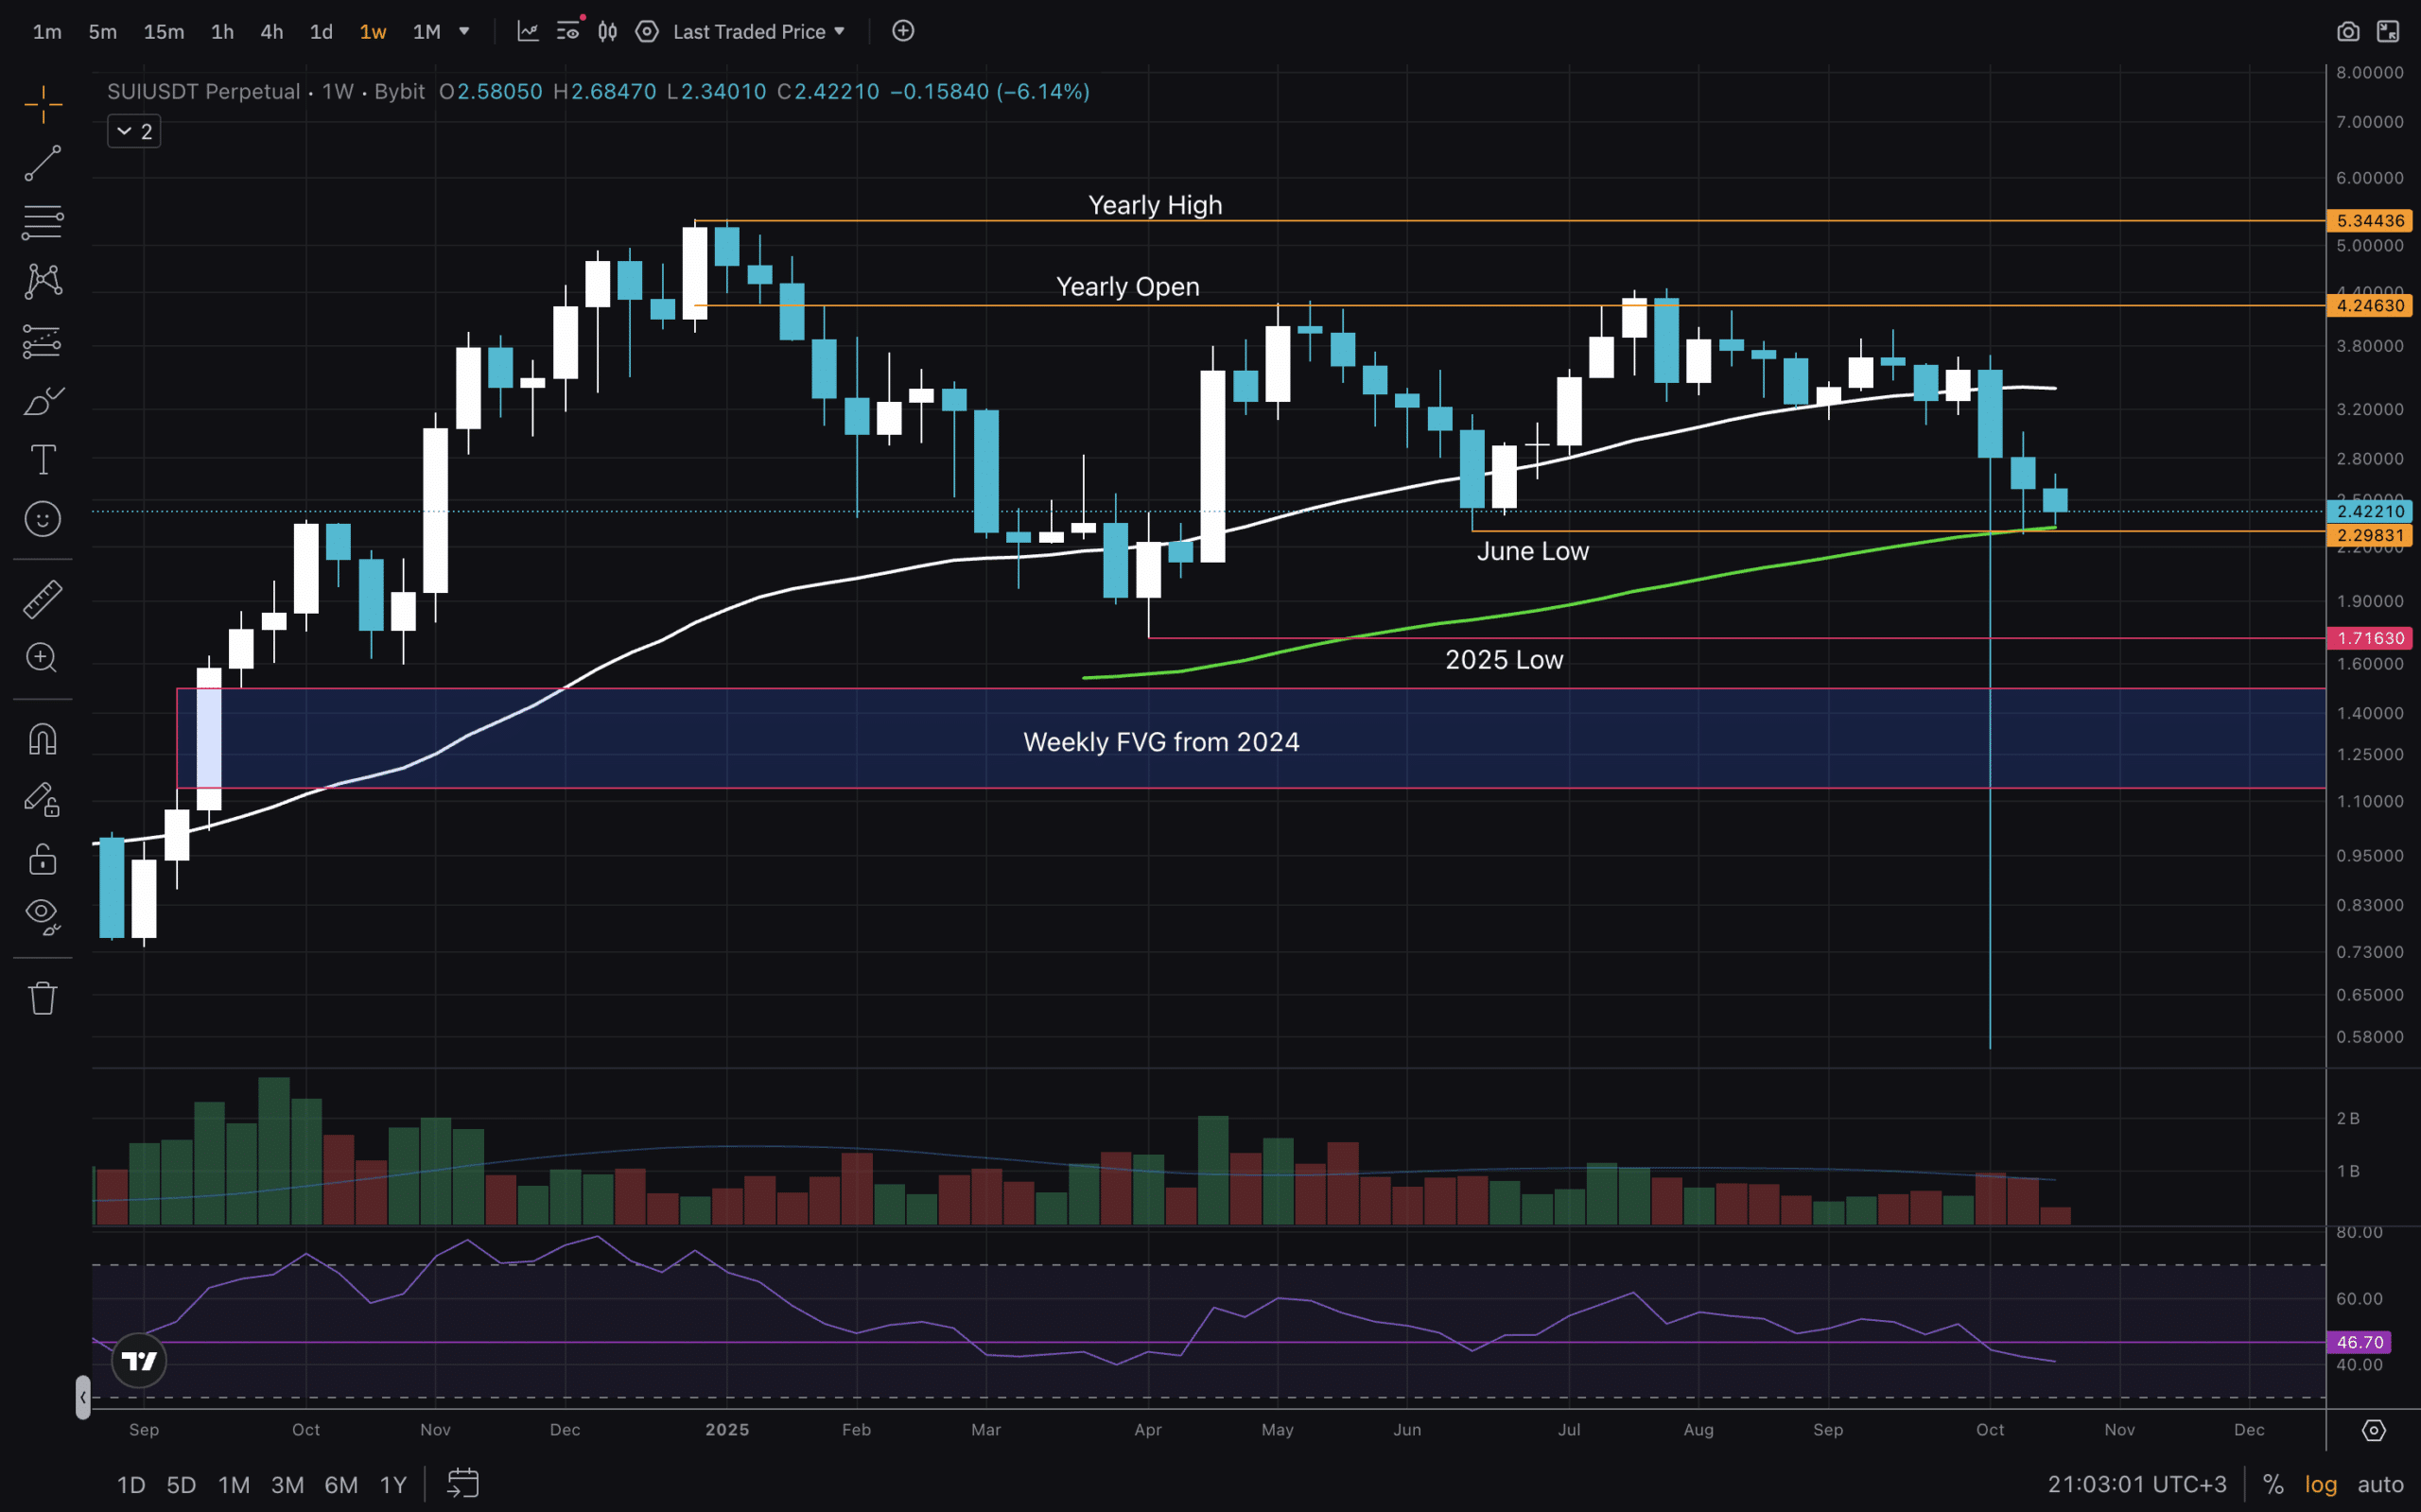This screenshot has height=1512, width=2421.
Task: Click the candlestick chart type icon
Action: tap(607, 32)
